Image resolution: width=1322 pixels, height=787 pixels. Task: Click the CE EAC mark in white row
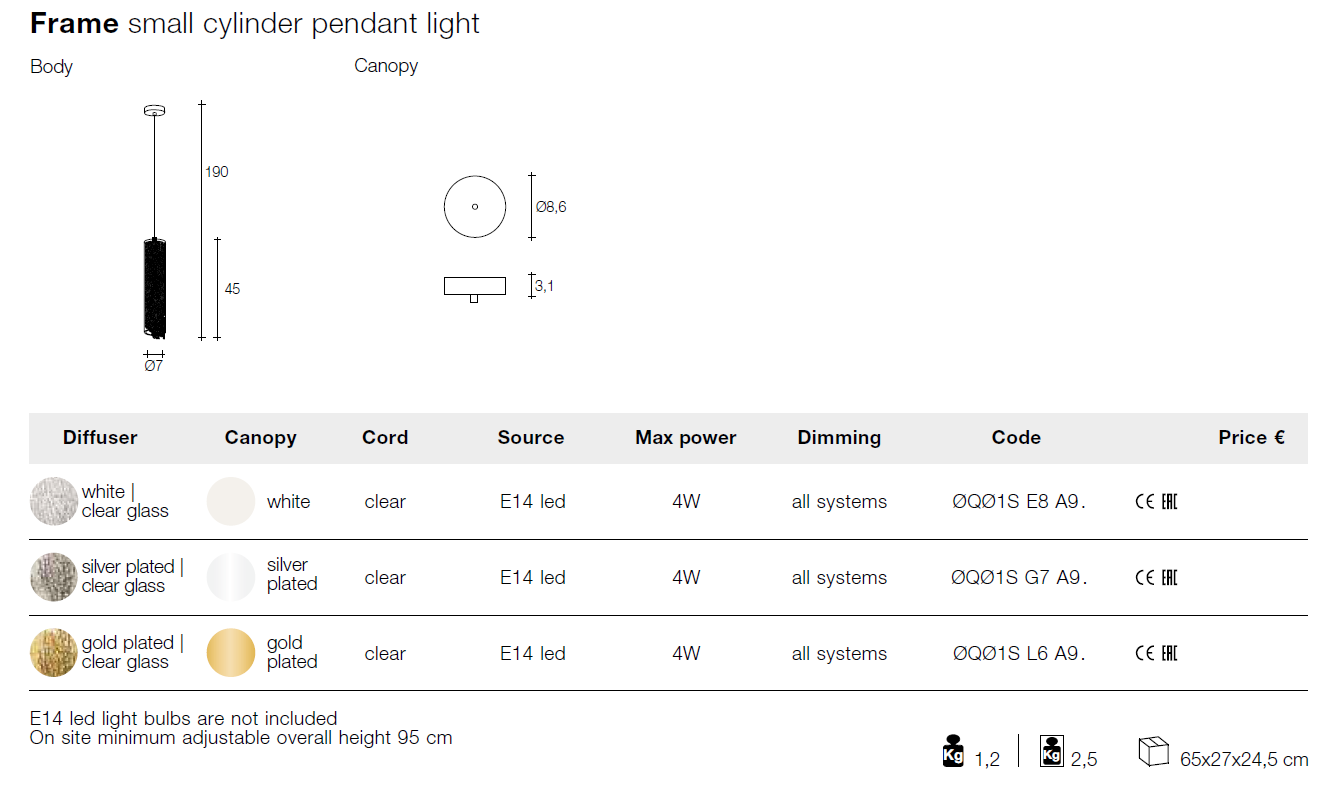tap(1156, 502)
